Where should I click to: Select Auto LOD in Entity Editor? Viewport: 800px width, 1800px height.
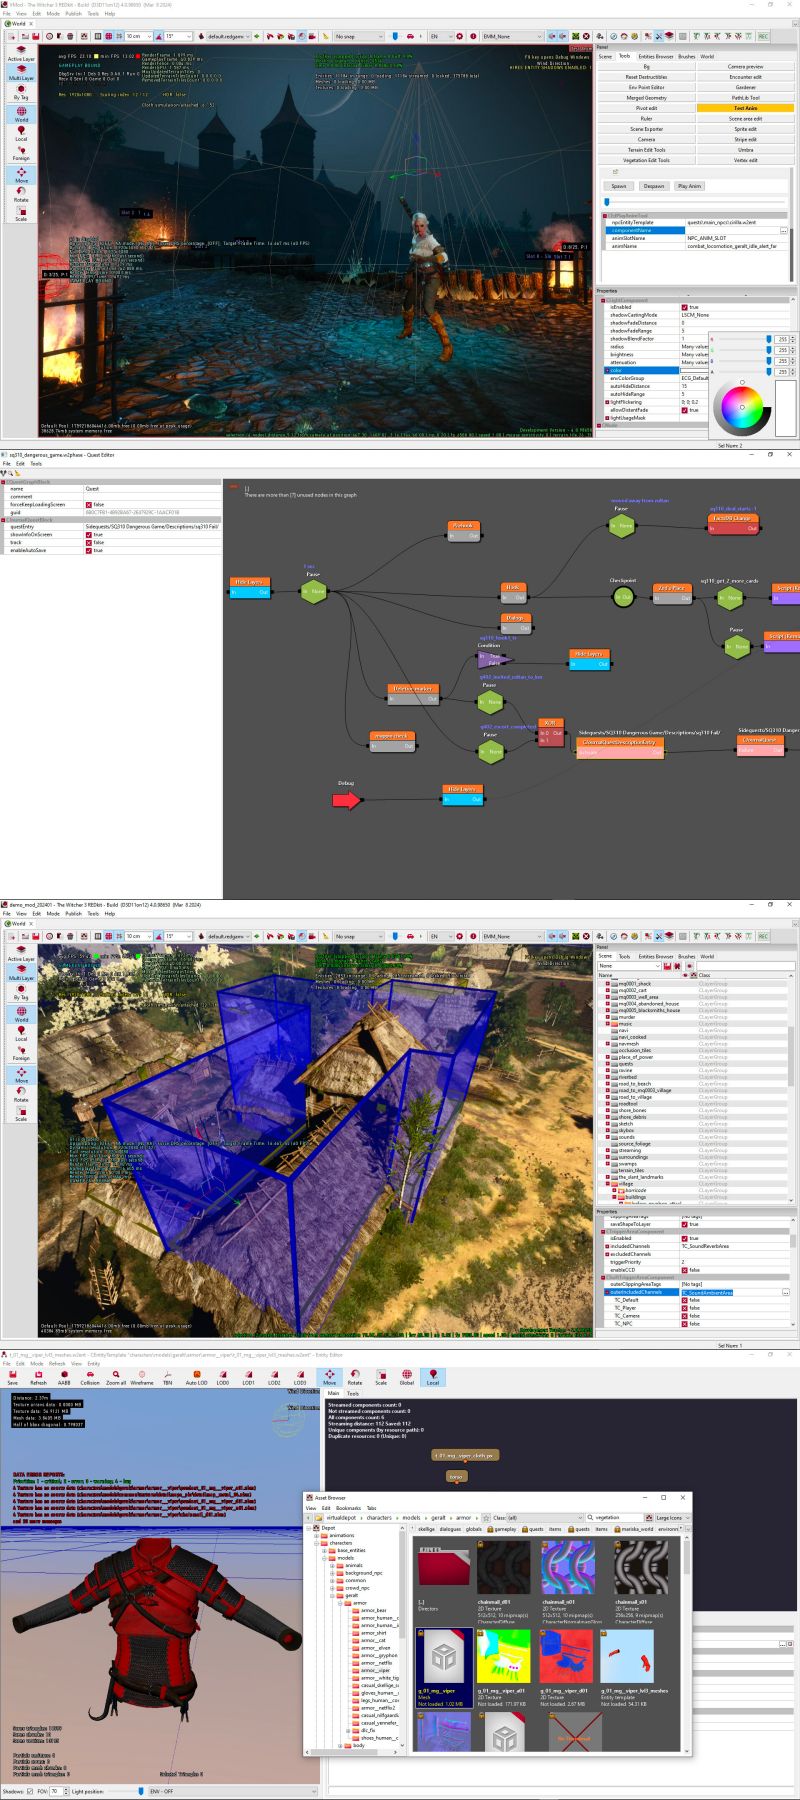click(x=196, y=1378)
